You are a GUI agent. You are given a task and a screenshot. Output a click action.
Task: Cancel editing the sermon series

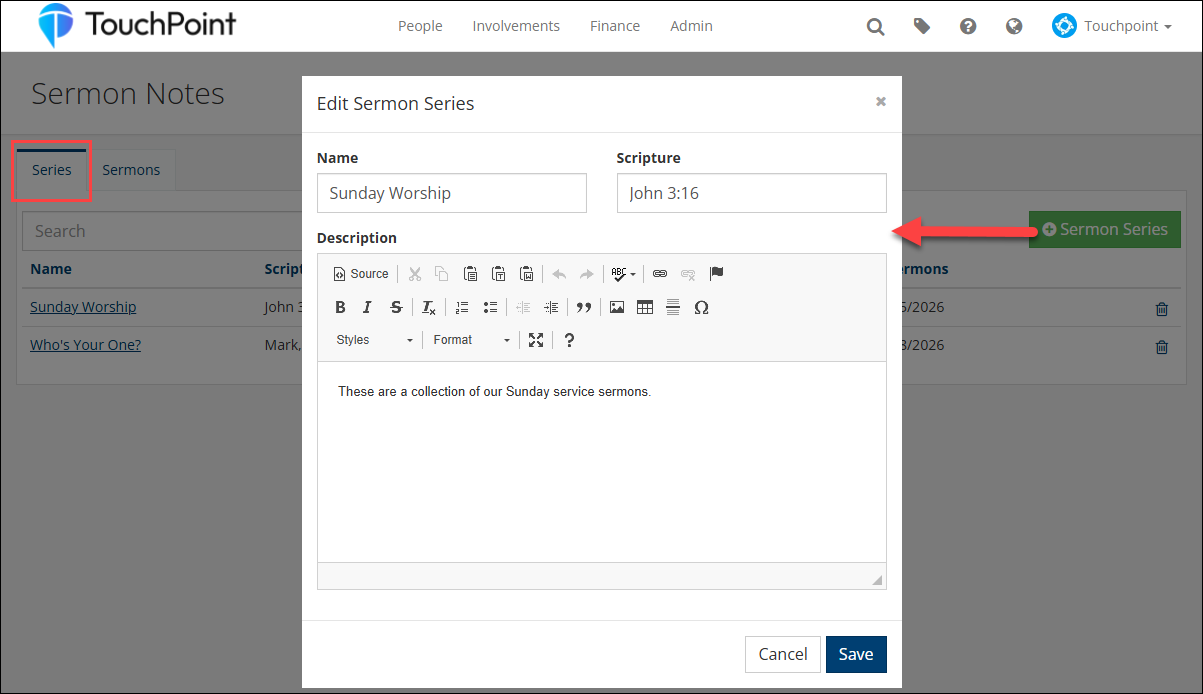click(782, 654)
